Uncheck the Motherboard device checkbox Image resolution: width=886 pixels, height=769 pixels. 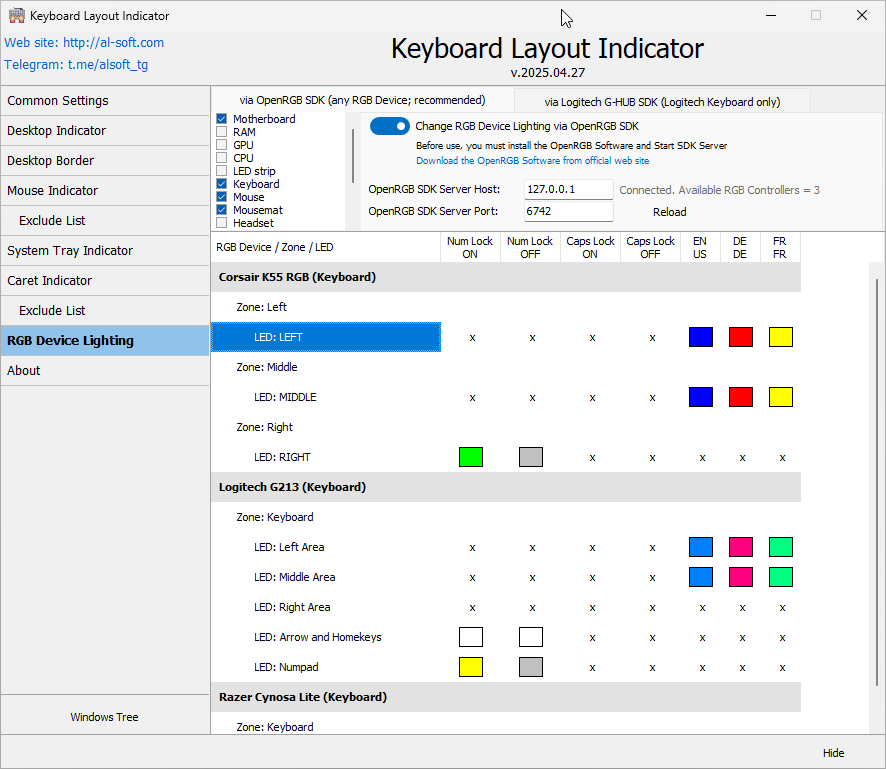(x=221, y=118)
